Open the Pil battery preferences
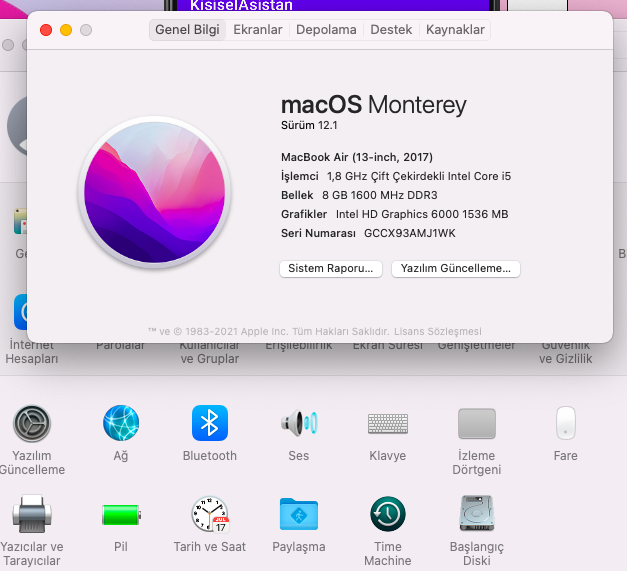Image resolution: width=627 pixels, height=571 pixels. [121, 515]
